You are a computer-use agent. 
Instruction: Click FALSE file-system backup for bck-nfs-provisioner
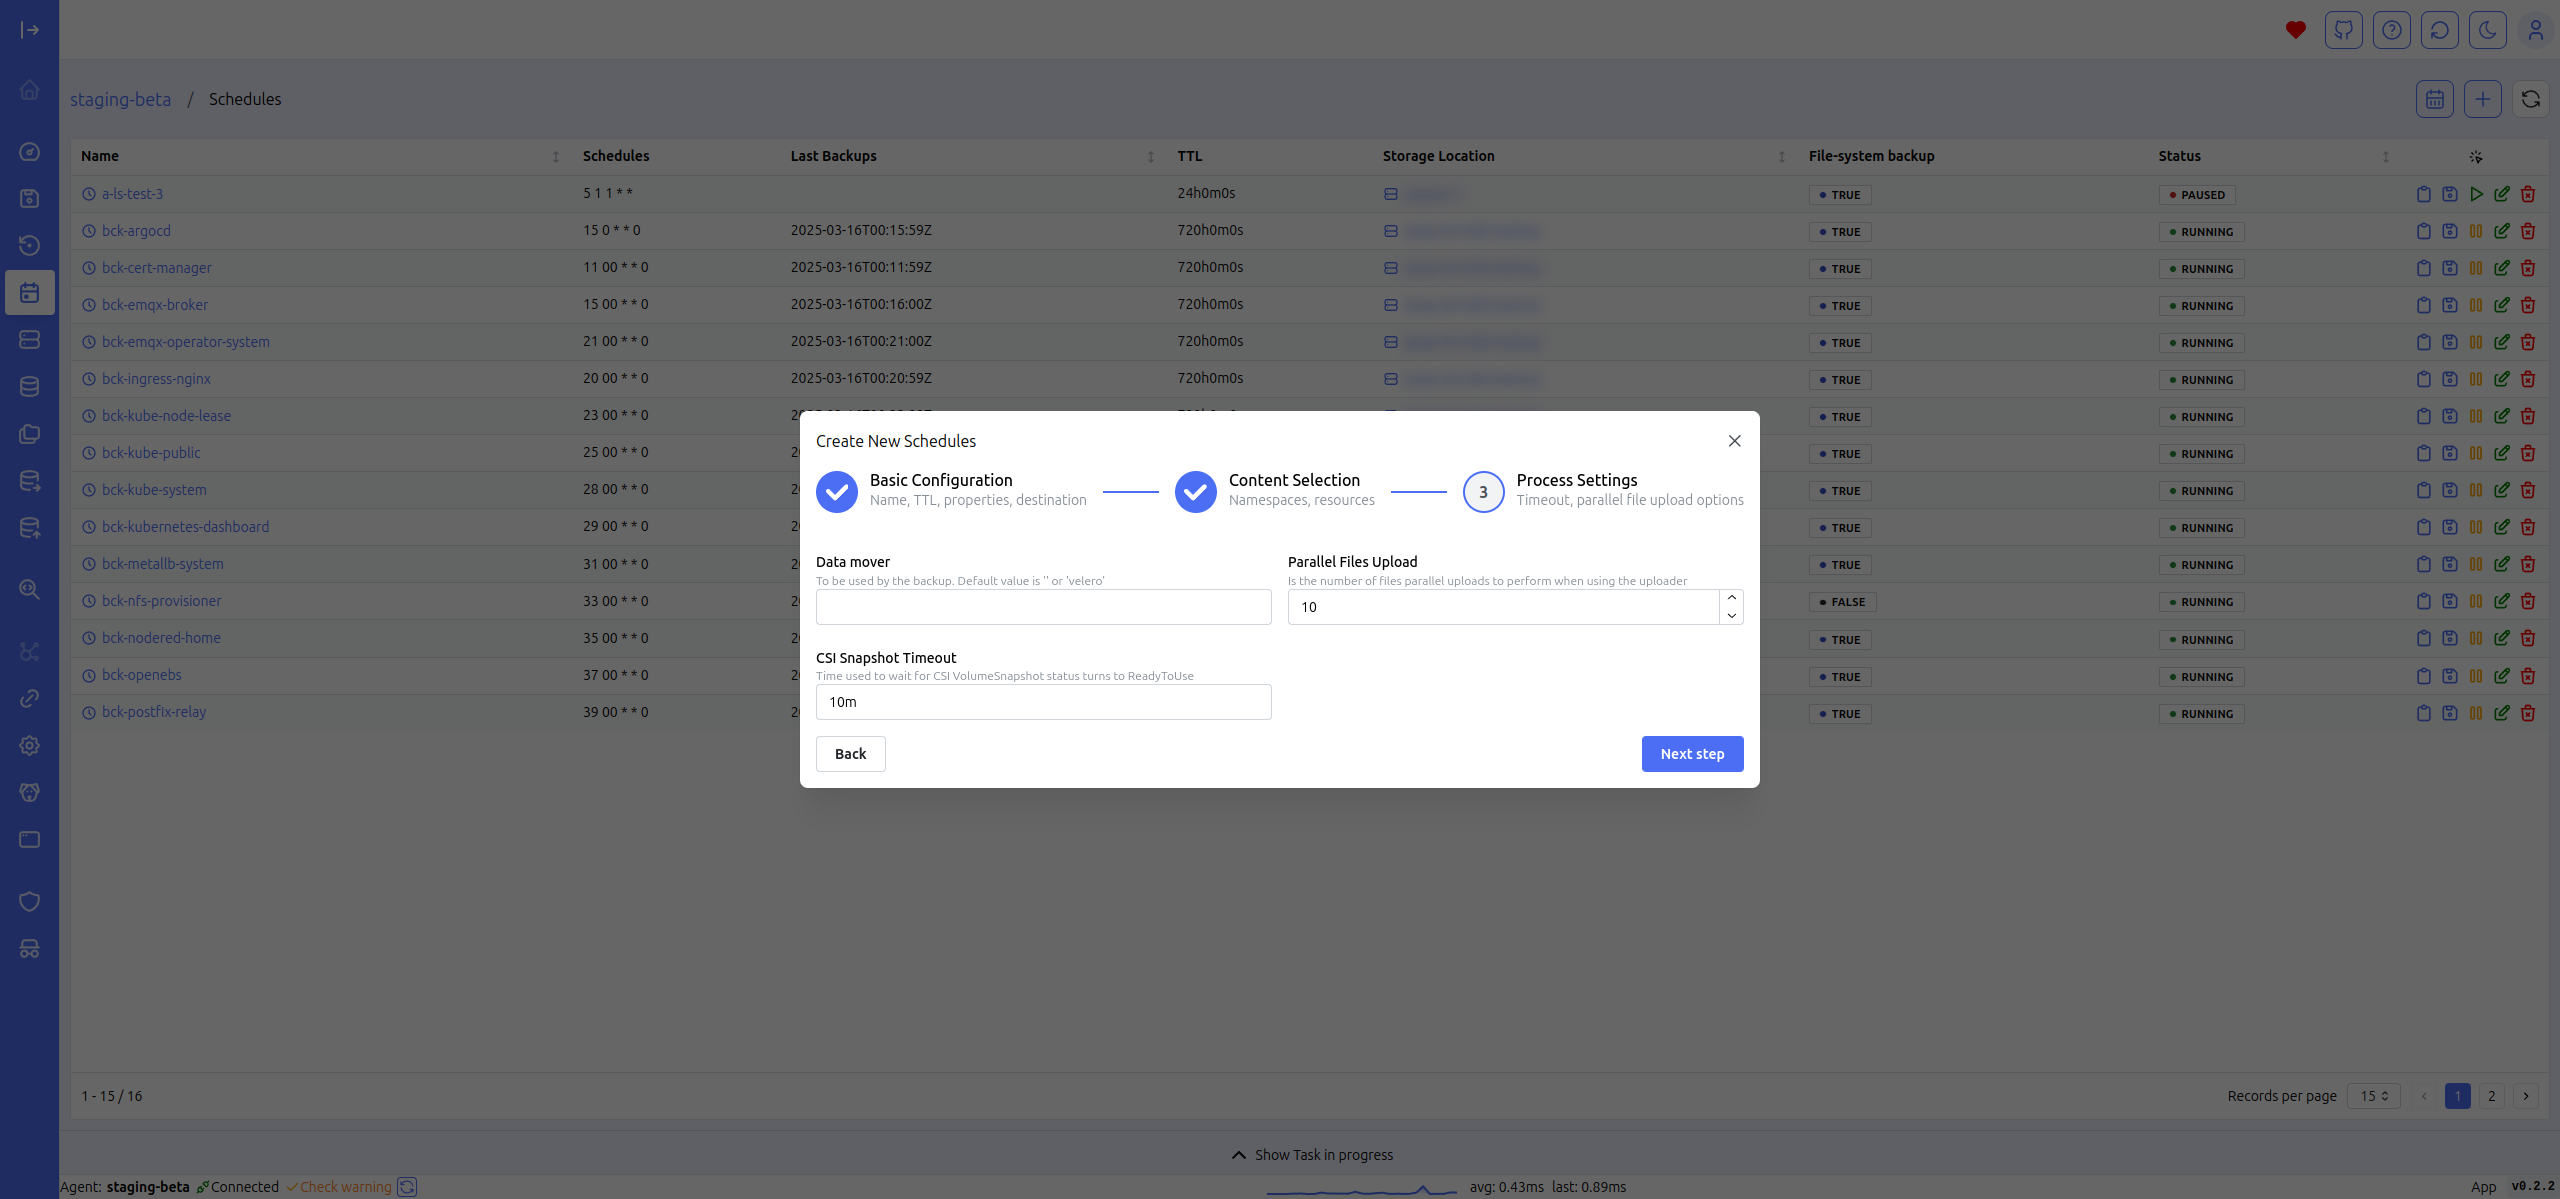pyautogui.click(x=1842, y=602)
